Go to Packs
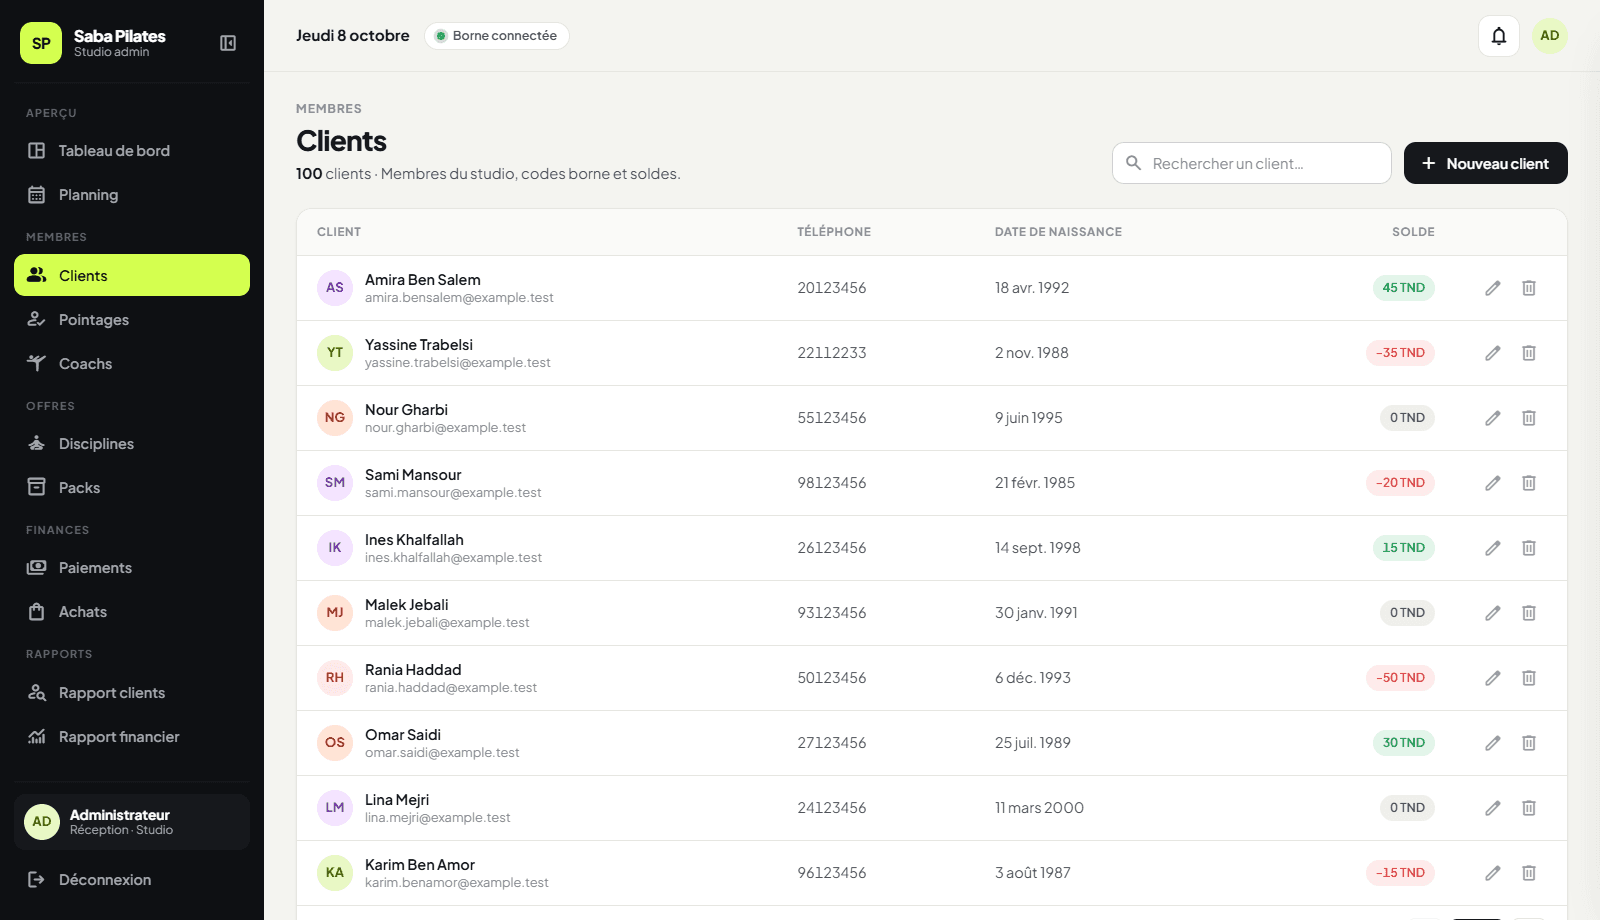 tap(132, 488)
